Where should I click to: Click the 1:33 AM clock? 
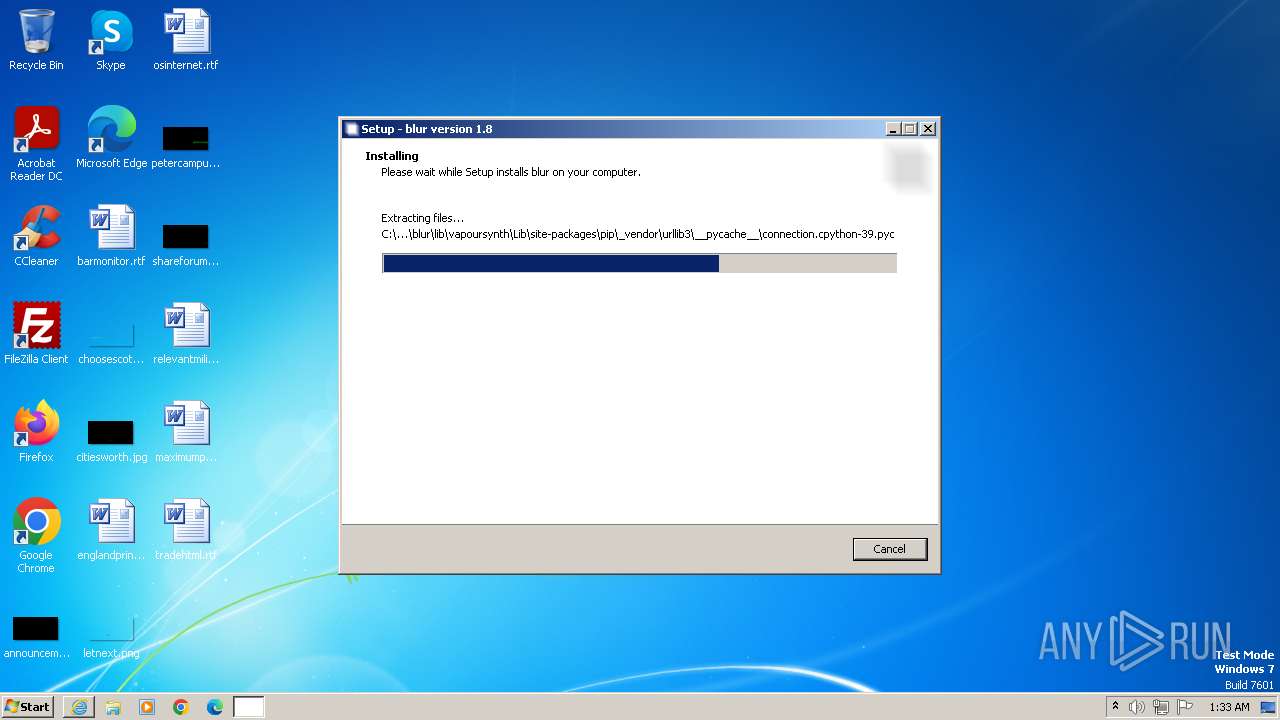tap(1229, 707)
